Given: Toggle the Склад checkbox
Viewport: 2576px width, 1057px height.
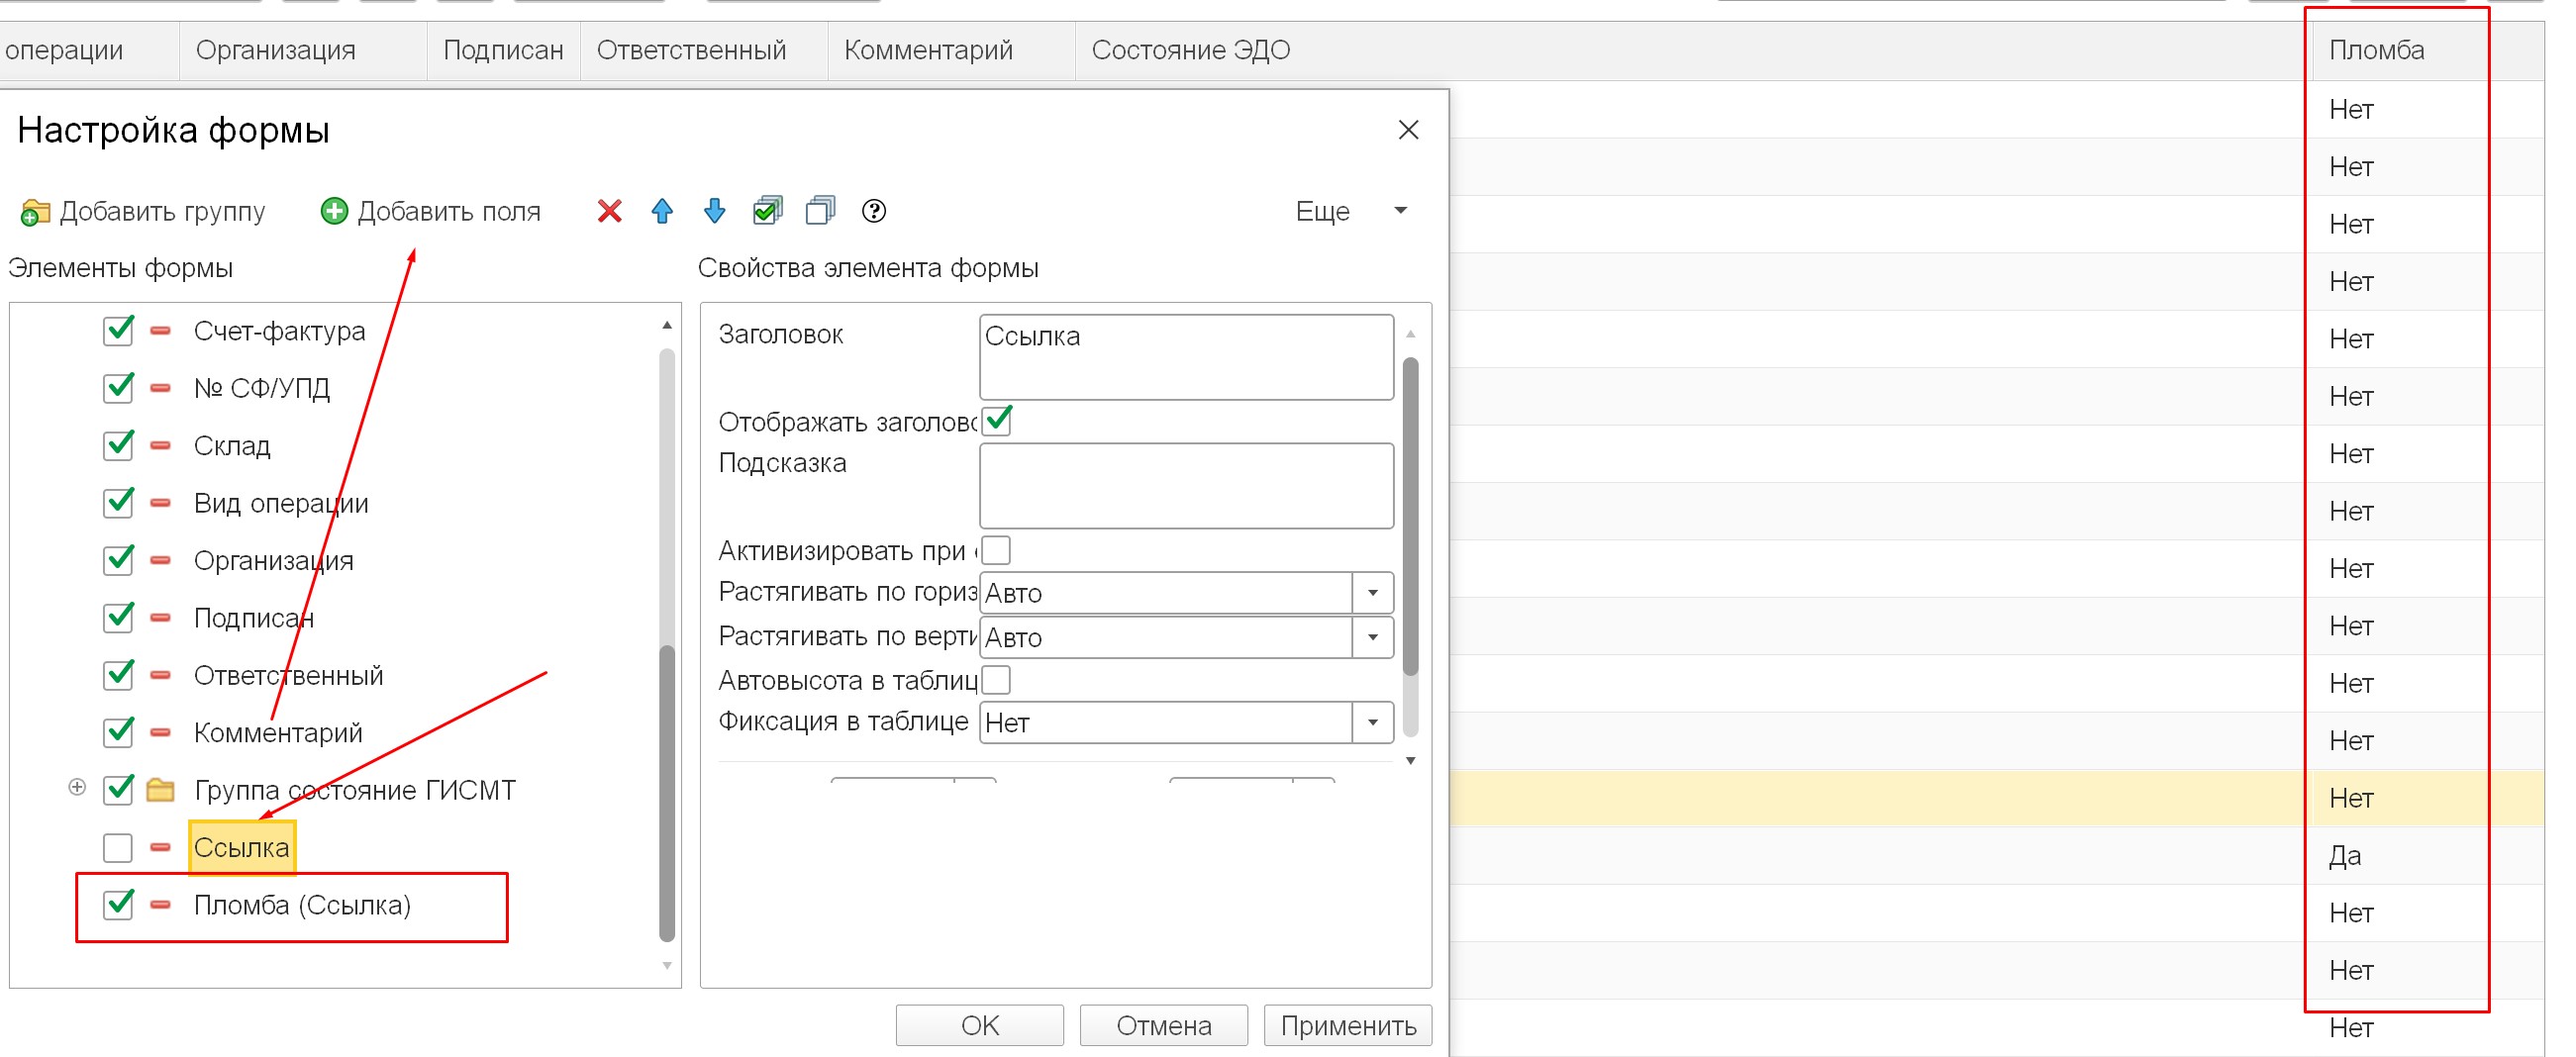Looking at the screenshot, I should pyautogui.click(x=118, y=445).
